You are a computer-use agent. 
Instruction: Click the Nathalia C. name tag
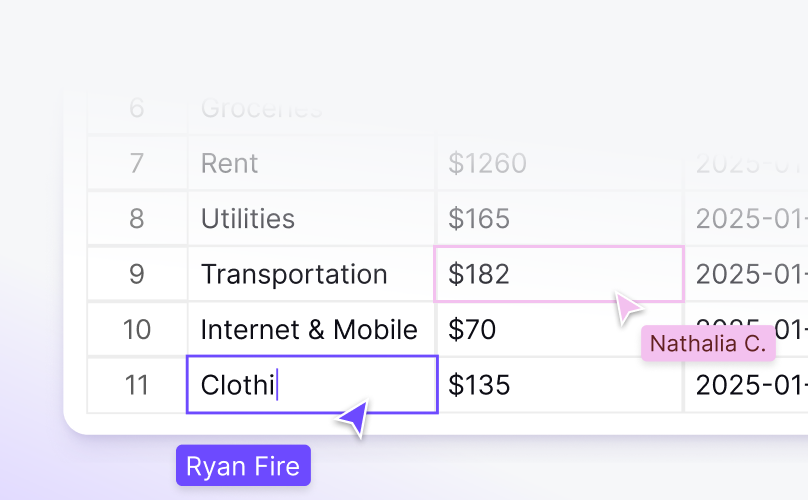pyautogui.click(x=708, y=344)
